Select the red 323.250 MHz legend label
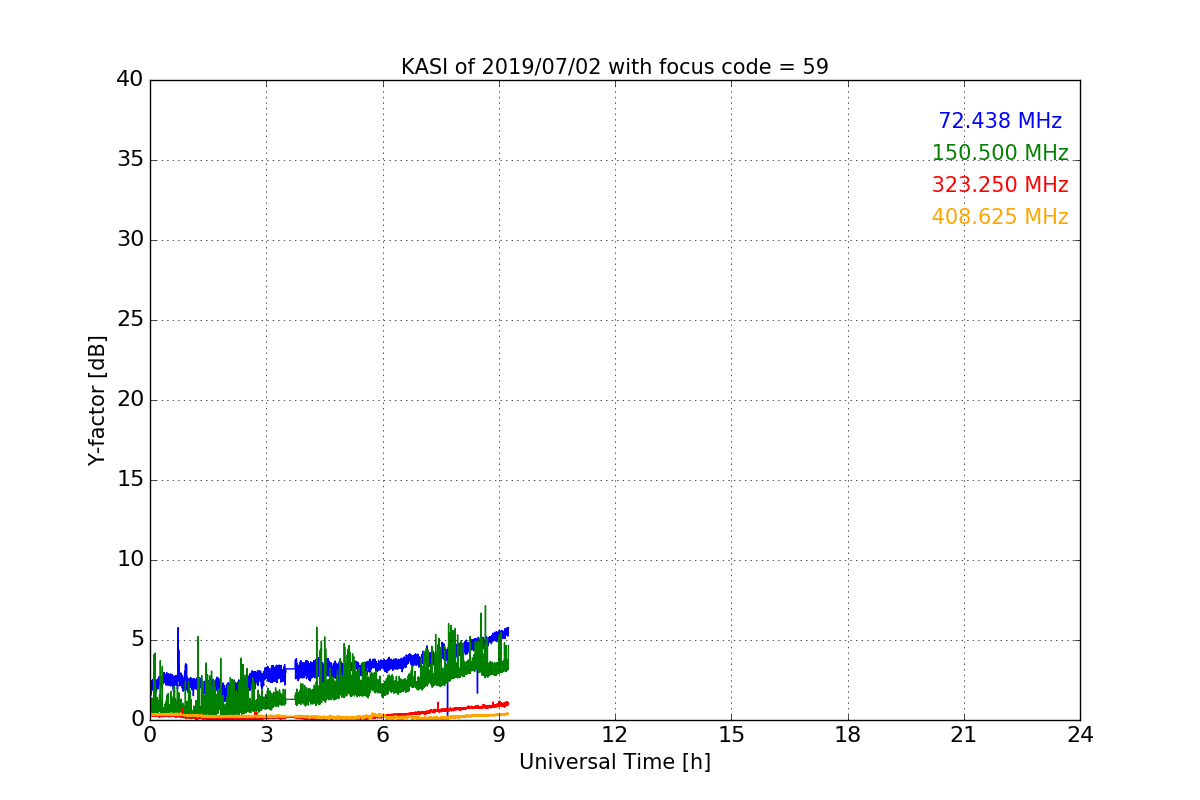 click(1000, 185)
